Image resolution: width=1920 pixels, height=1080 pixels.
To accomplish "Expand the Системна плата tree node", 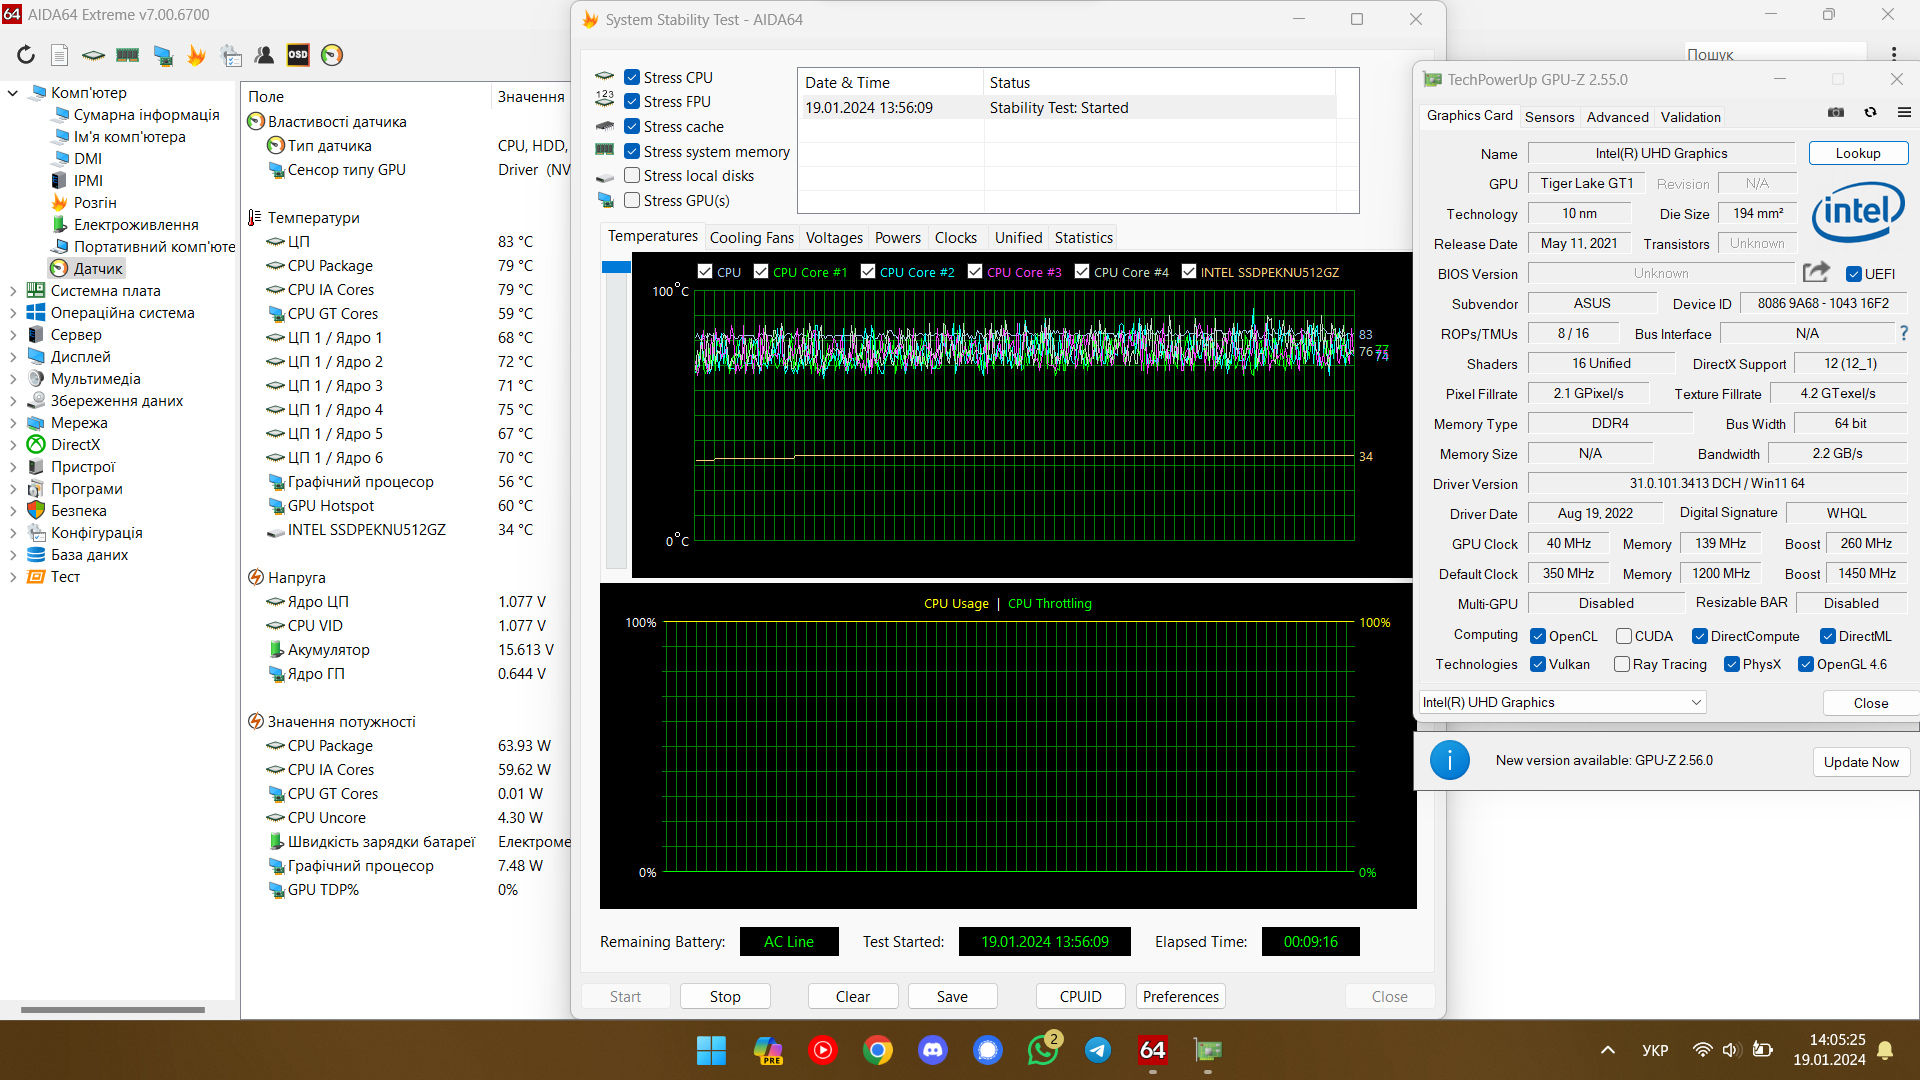I will 13,291.
